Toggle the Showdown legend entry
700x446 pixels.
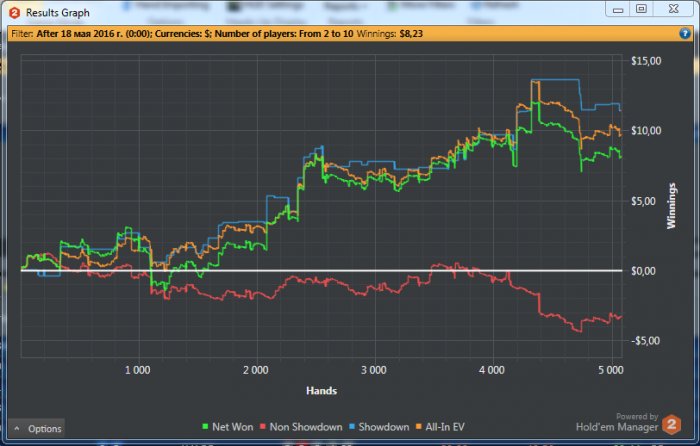379,427
